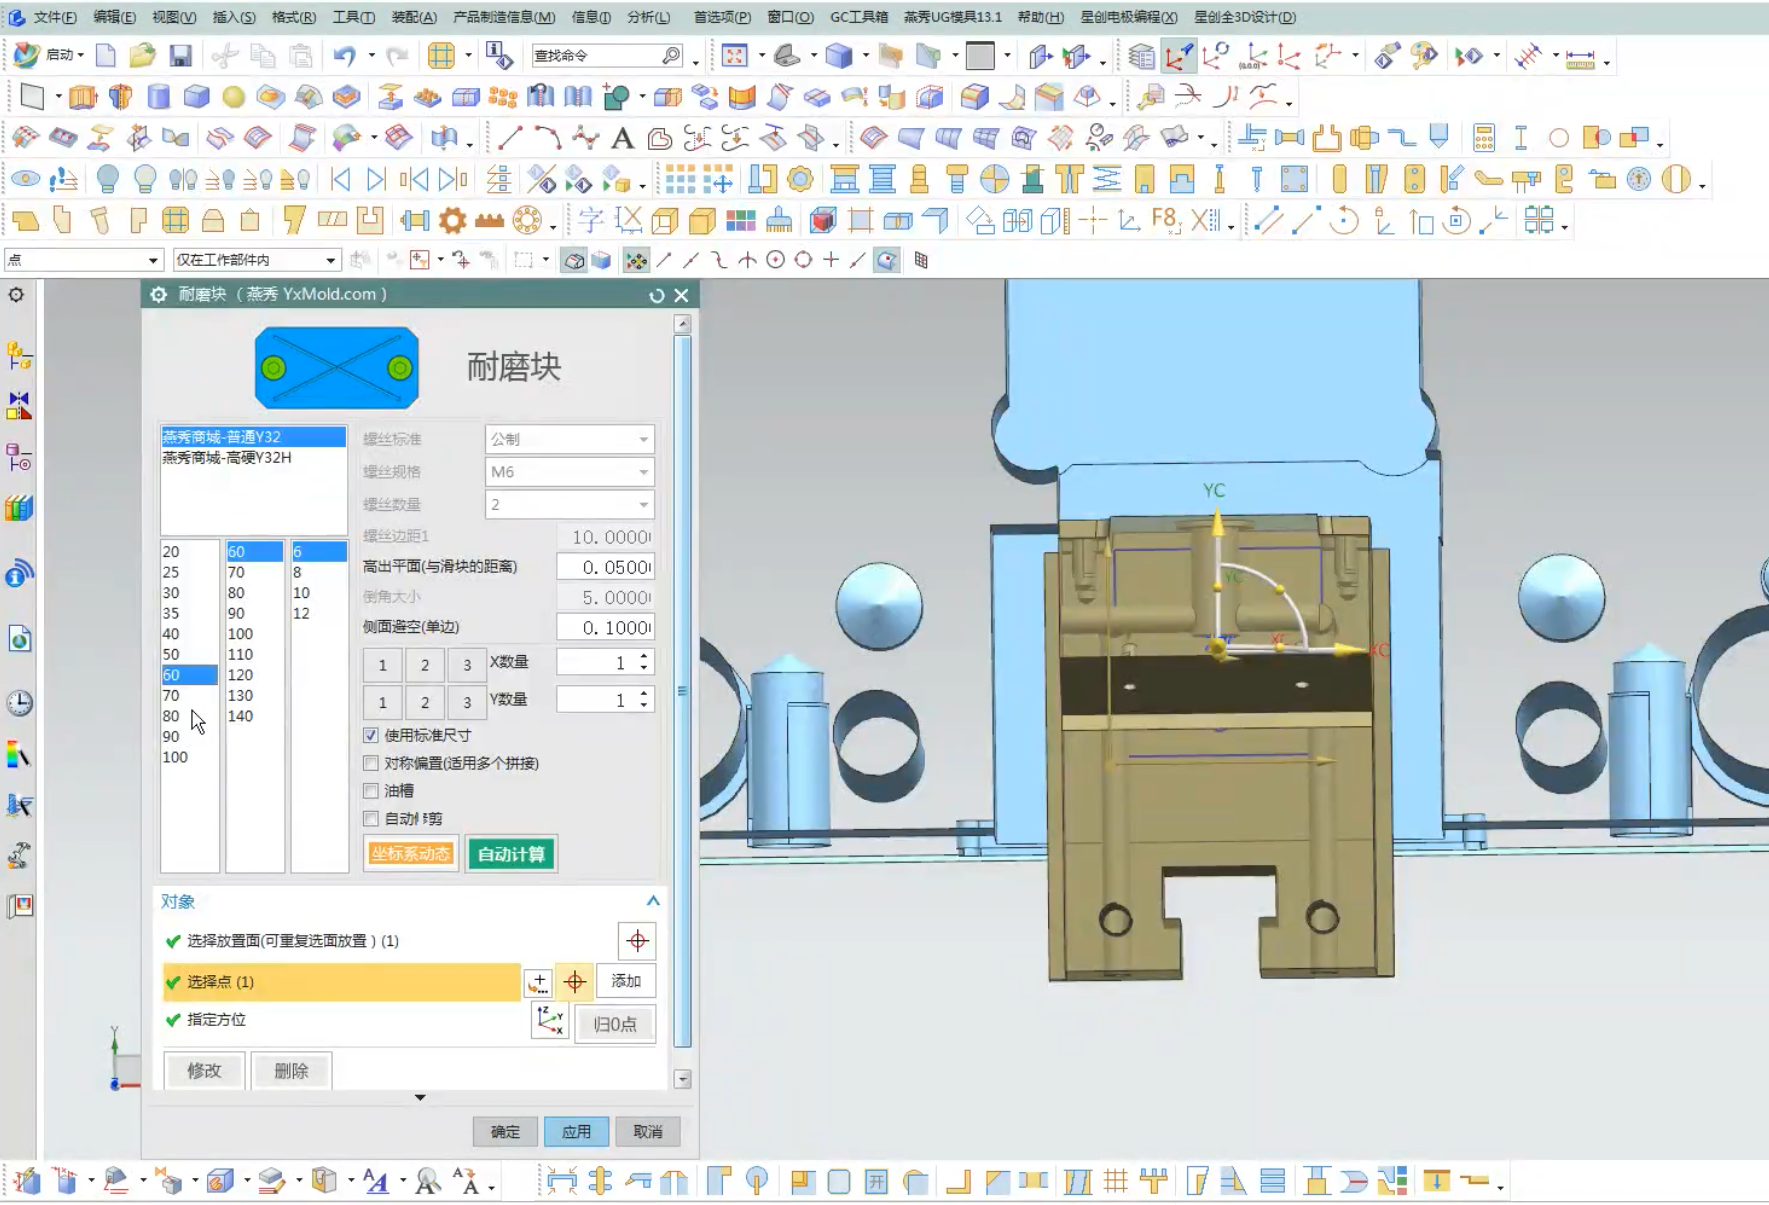Collapse the 对象 section
Screen dimensions: 1769x1205
coord(653,901)
